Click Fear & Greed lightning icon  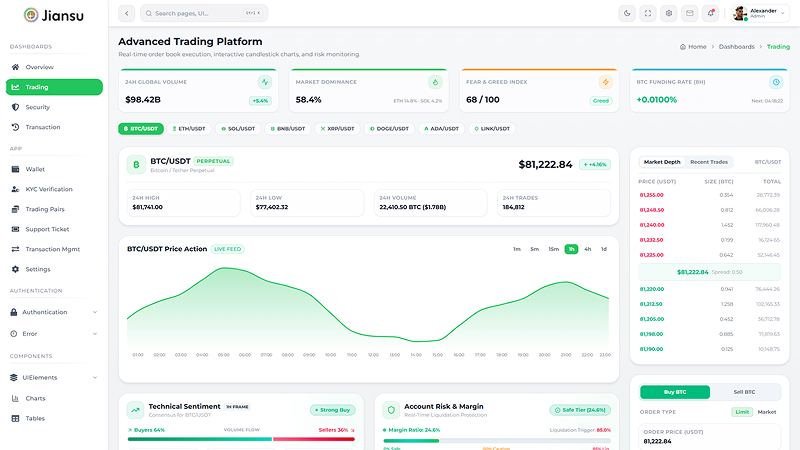605,82
